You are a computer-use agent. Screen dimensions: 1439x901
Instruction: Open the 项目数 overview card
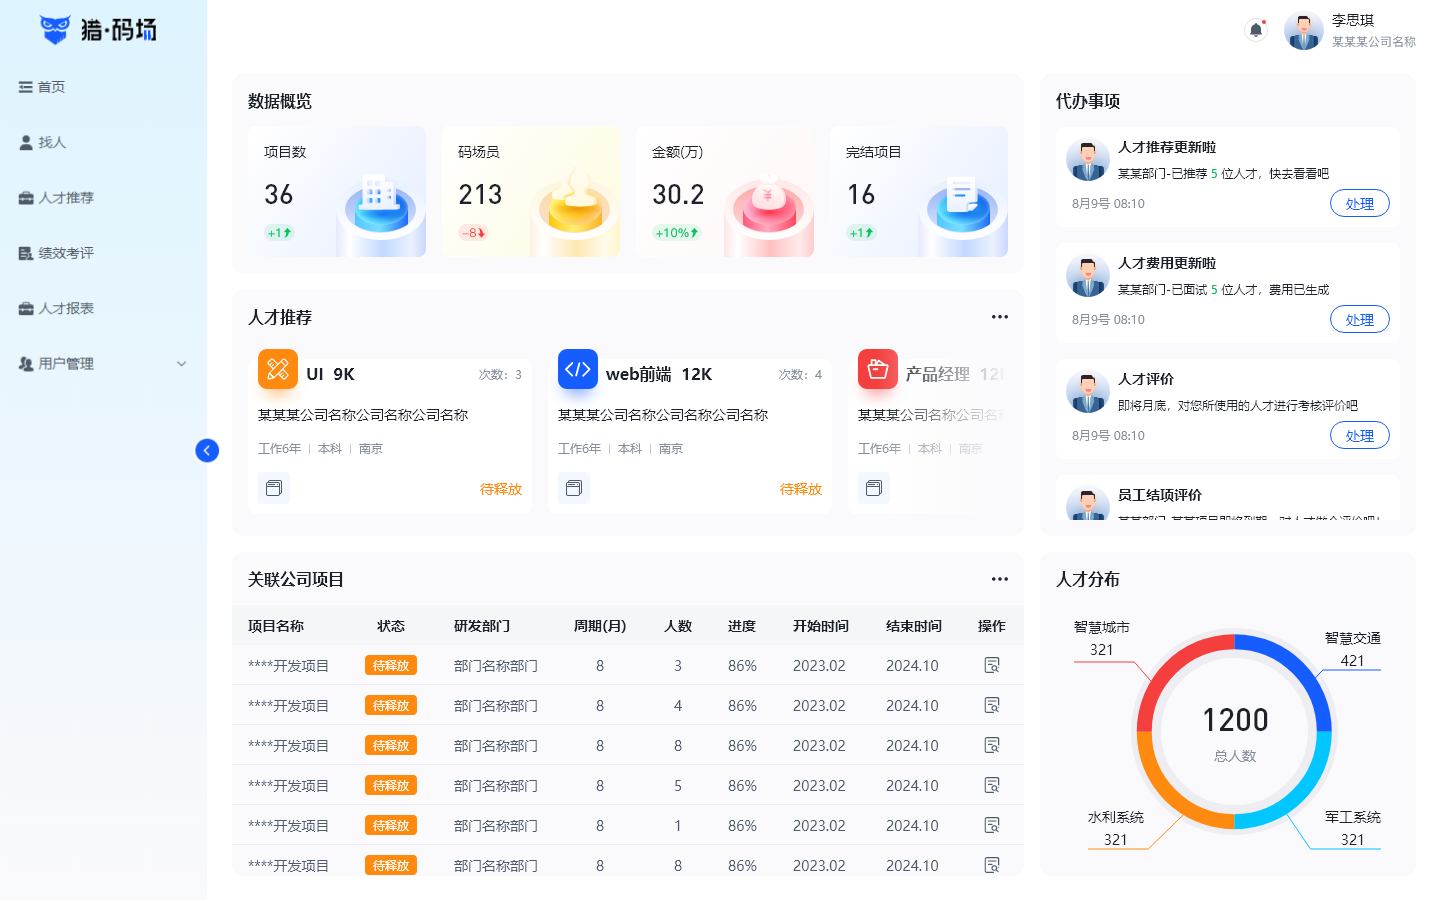click(x=336, y=192)
